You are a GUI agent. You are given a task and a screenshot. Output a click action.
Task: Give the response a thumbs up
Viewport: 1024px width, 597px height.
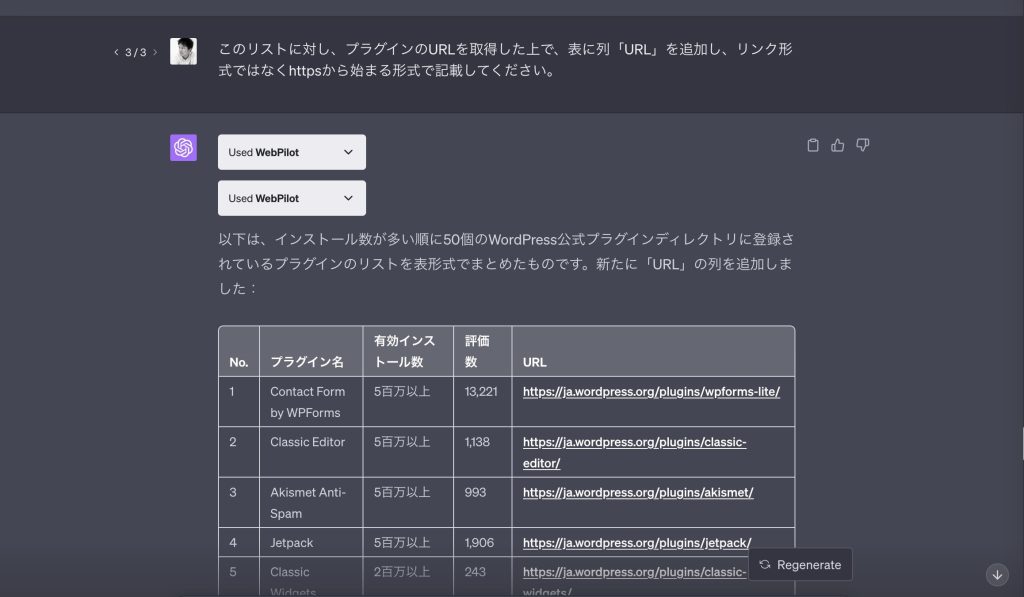click(x=837, y=145)
